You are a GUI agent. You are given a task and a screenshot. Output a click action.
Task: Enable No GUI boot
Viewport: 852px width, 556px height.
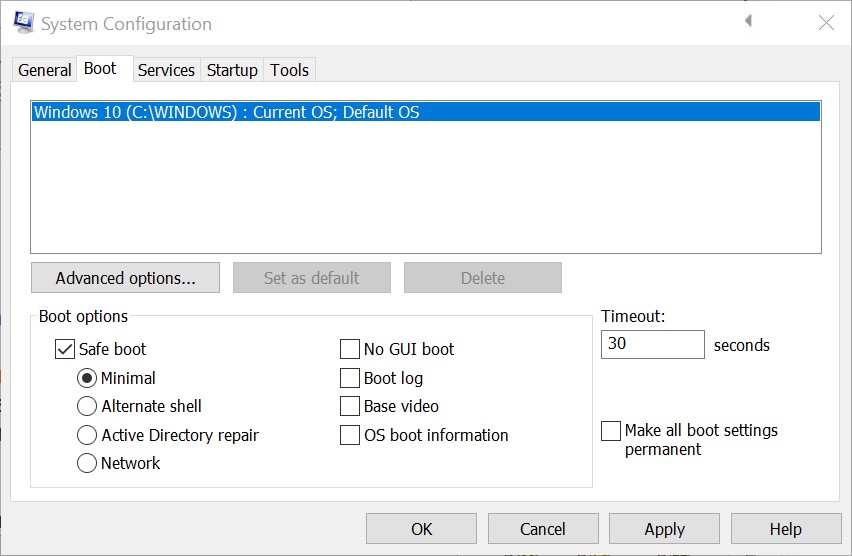click(x=350, y=349)
